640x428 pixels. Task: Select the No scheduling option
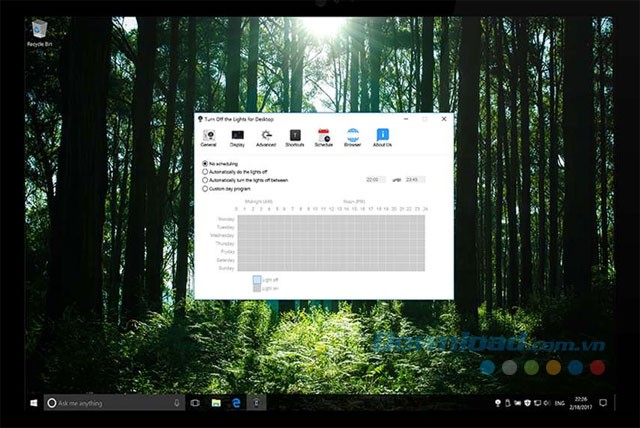pos(205,163)
